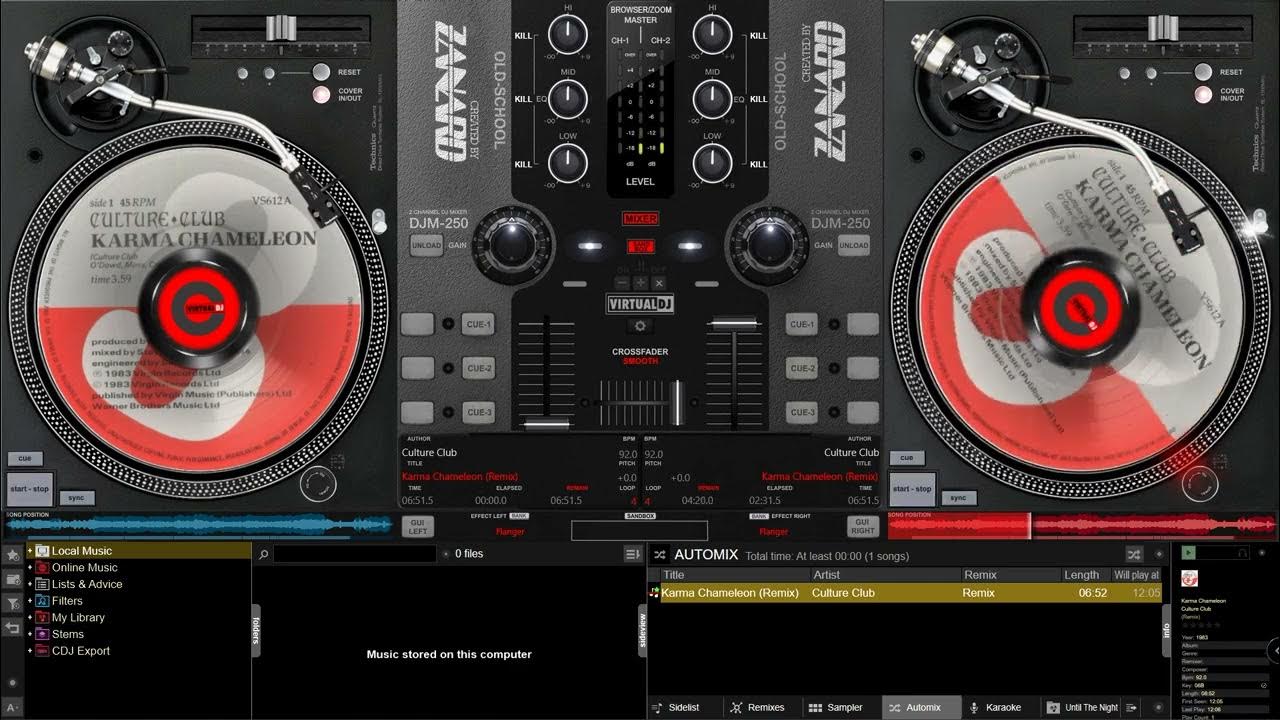The image size is (1280, 720).
Task: Click the search magnifier icon in browser
Action: (x=262, y=554)
